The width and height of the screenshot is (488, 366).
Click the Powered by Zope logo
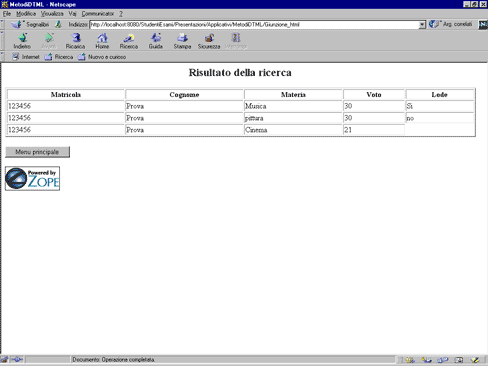tap(32, 178)
